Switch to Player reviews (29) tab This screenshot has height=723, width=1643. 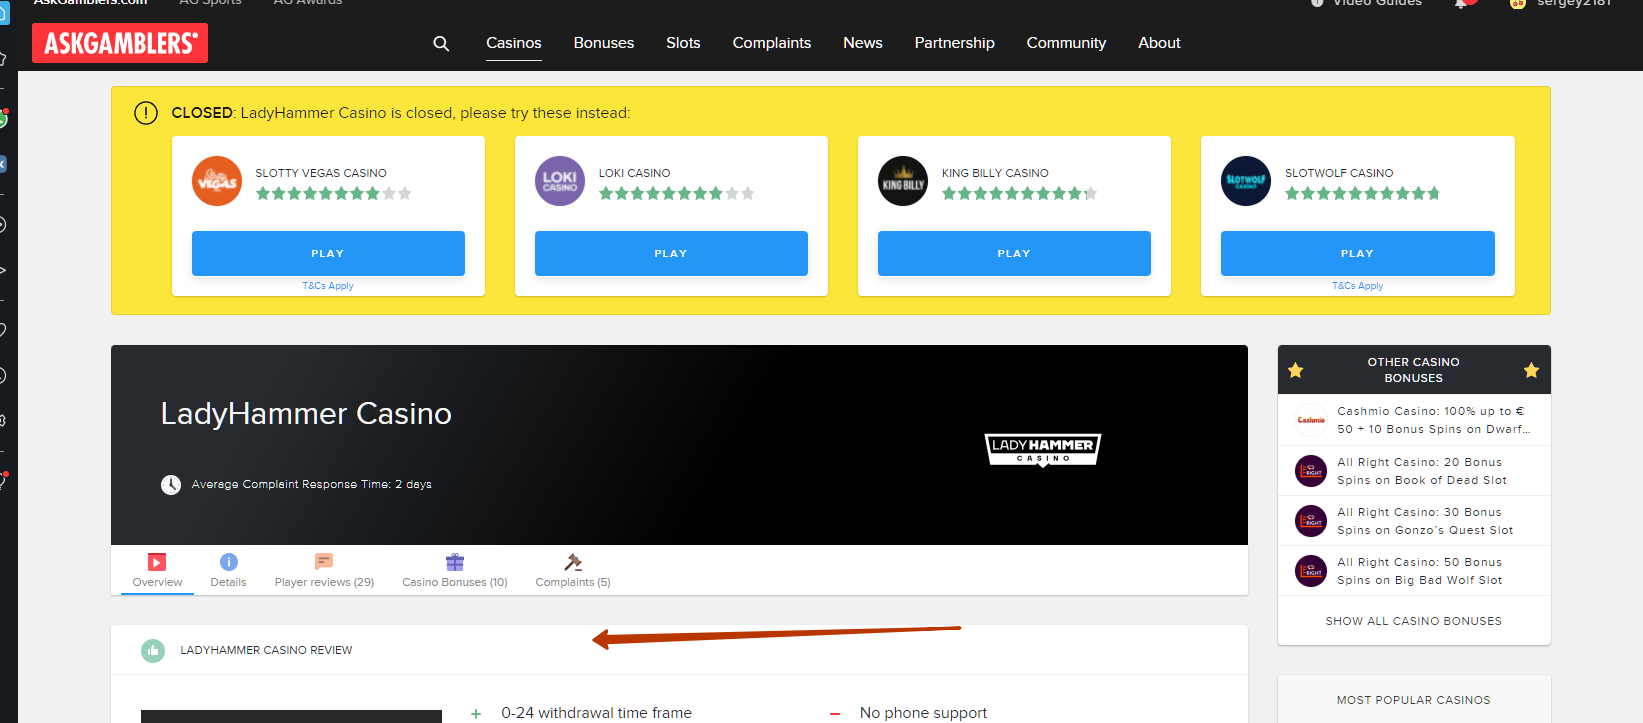[x=324, y=571]
